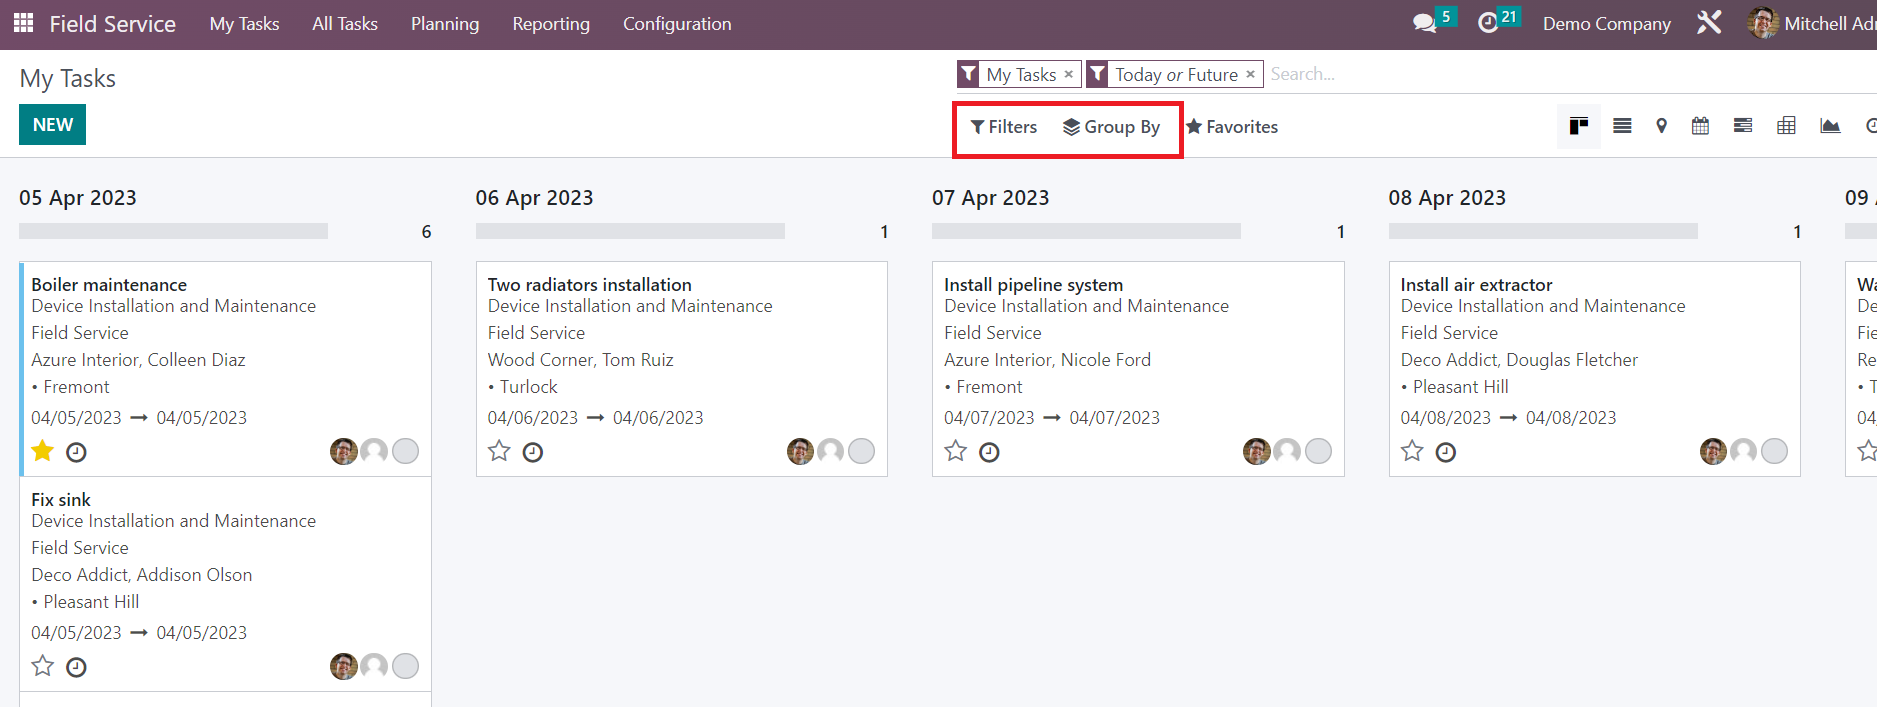Set kanban state on Boiler maintenance card
The image size is (1877, 707).
405,451
